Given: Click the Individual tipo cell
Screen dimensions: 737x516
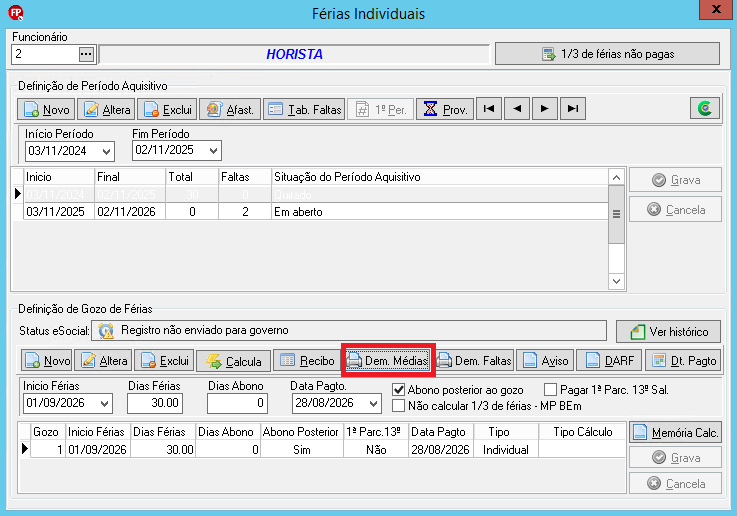Looking at the screenshot, I should click(506, 450).
